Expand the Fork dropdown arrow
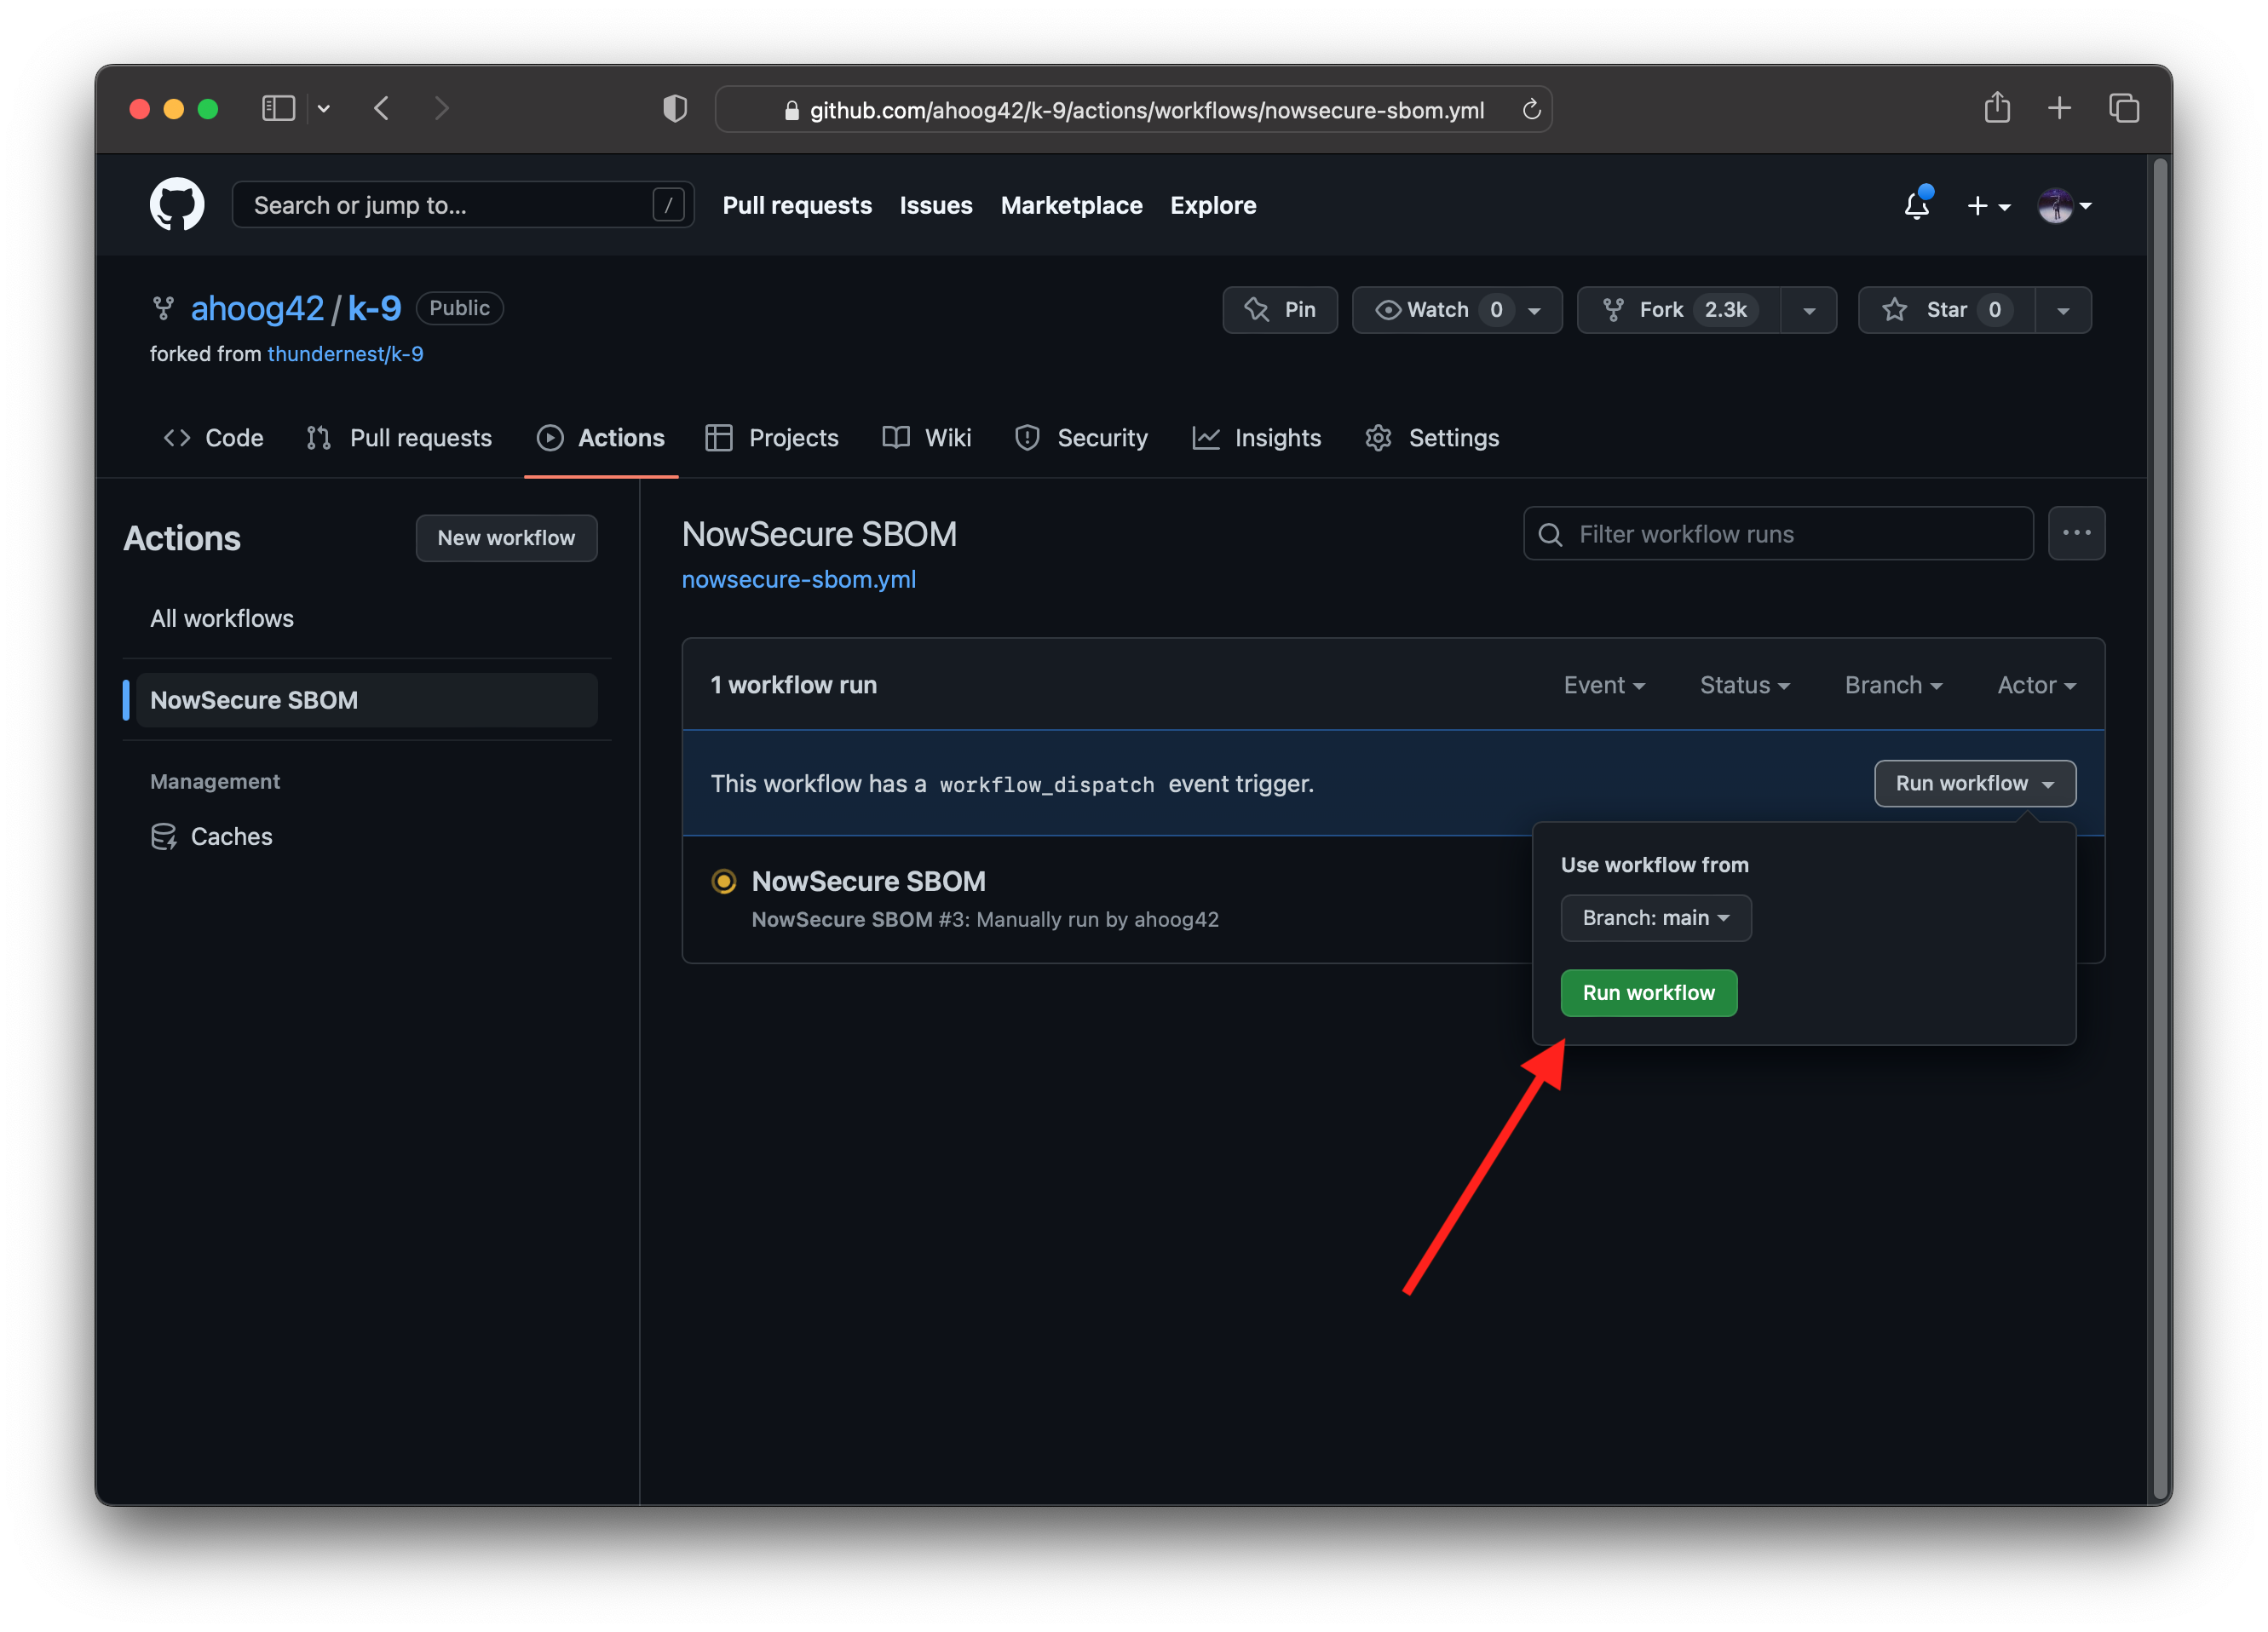Screen dimensions: 2268x1632 (1808, 310)
